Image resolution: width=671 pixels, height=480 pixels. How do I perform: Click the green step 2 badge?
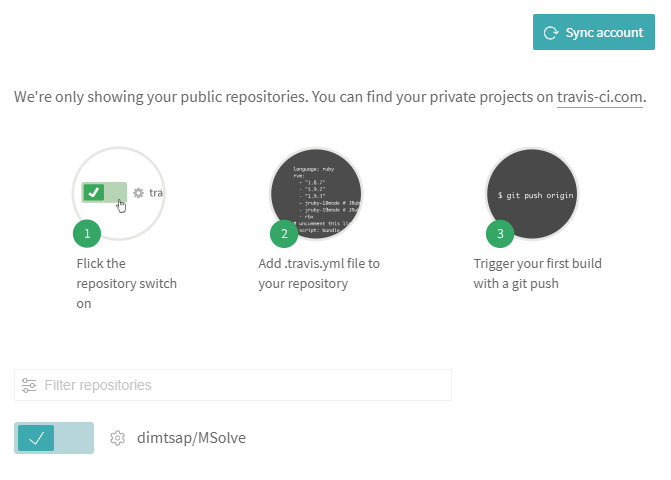[284, 234]
